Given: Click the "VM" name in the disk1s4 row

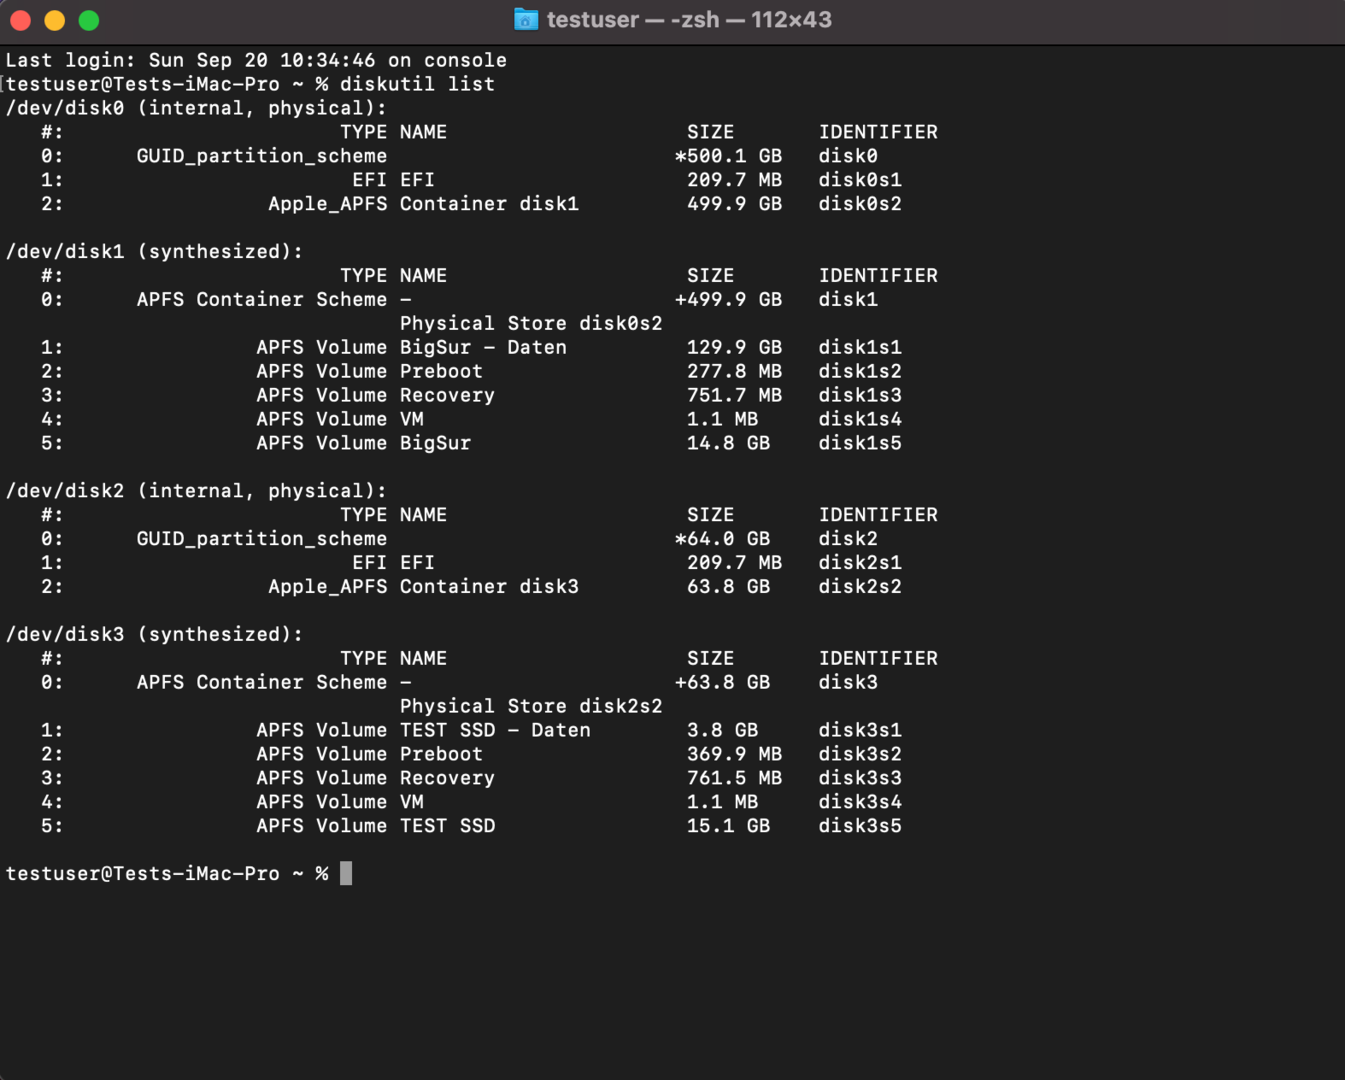Looking at the screenshot, I should tap(412, 420).
